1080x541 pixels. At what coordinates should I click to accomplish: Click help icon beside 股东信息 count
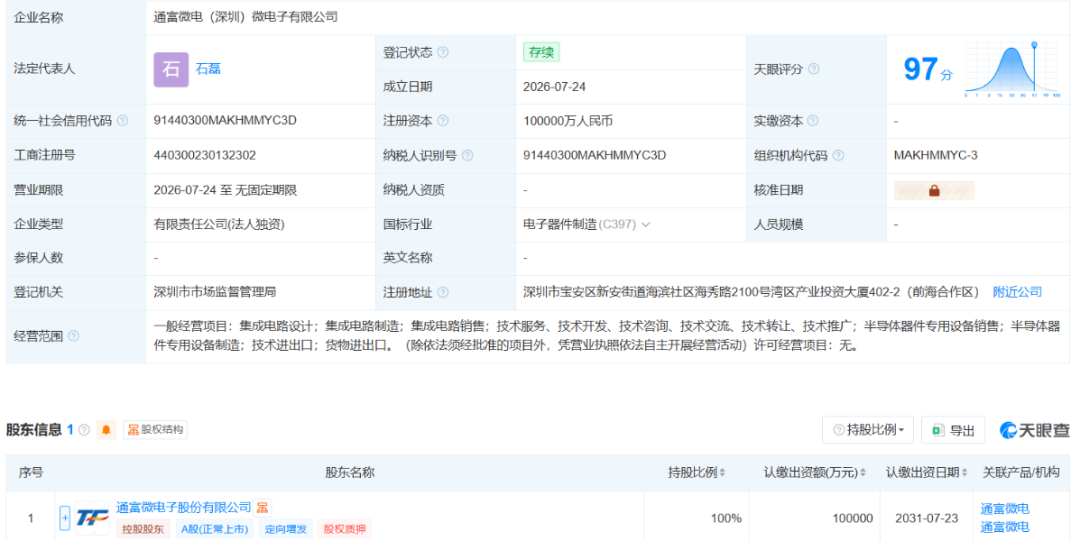84,430
